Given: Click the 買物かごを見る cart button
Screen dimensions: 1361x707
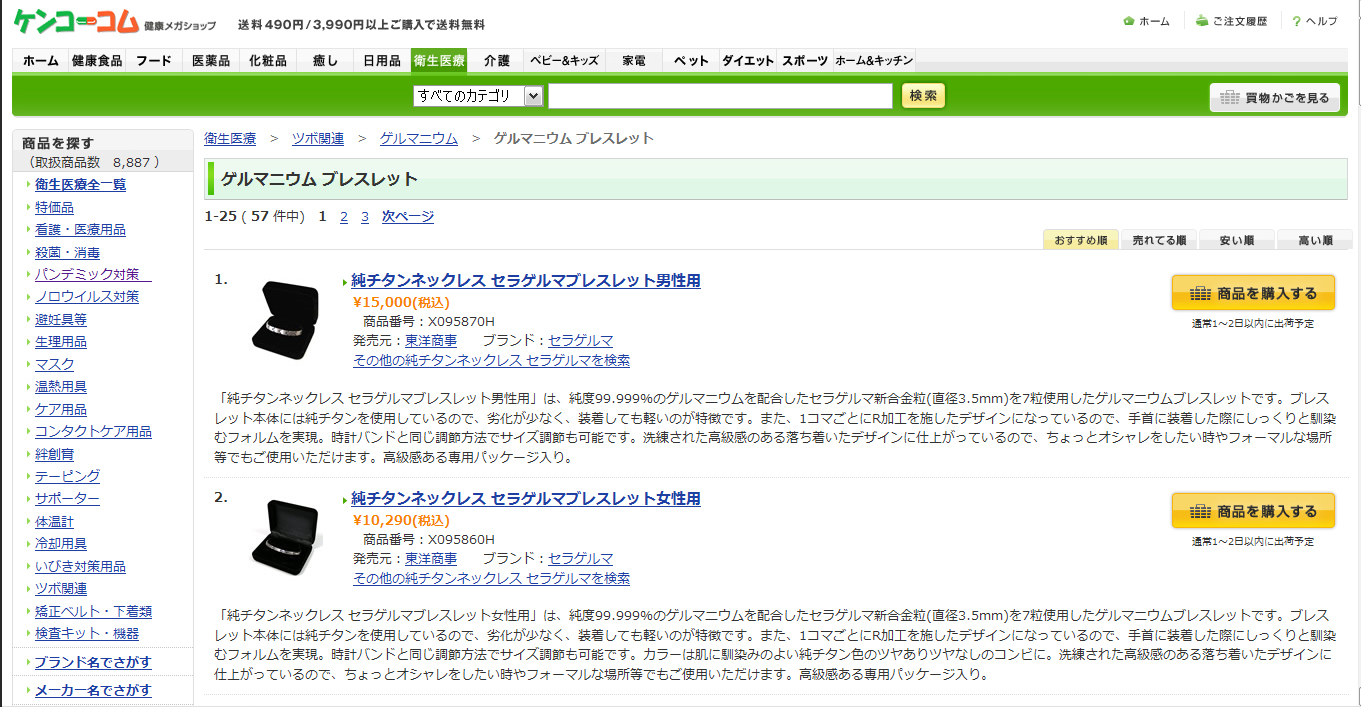Looking at the screenshot, I should 1274,98.
